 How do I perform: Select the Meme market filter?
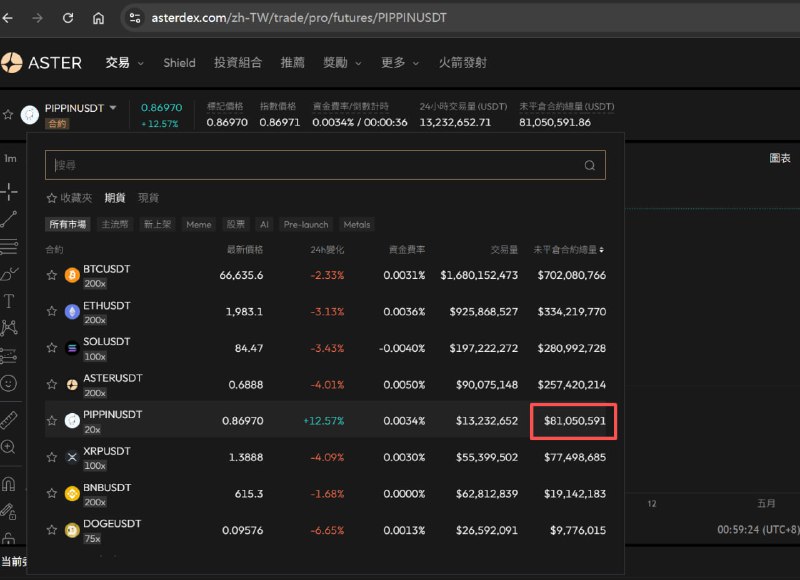click(198, 224)
